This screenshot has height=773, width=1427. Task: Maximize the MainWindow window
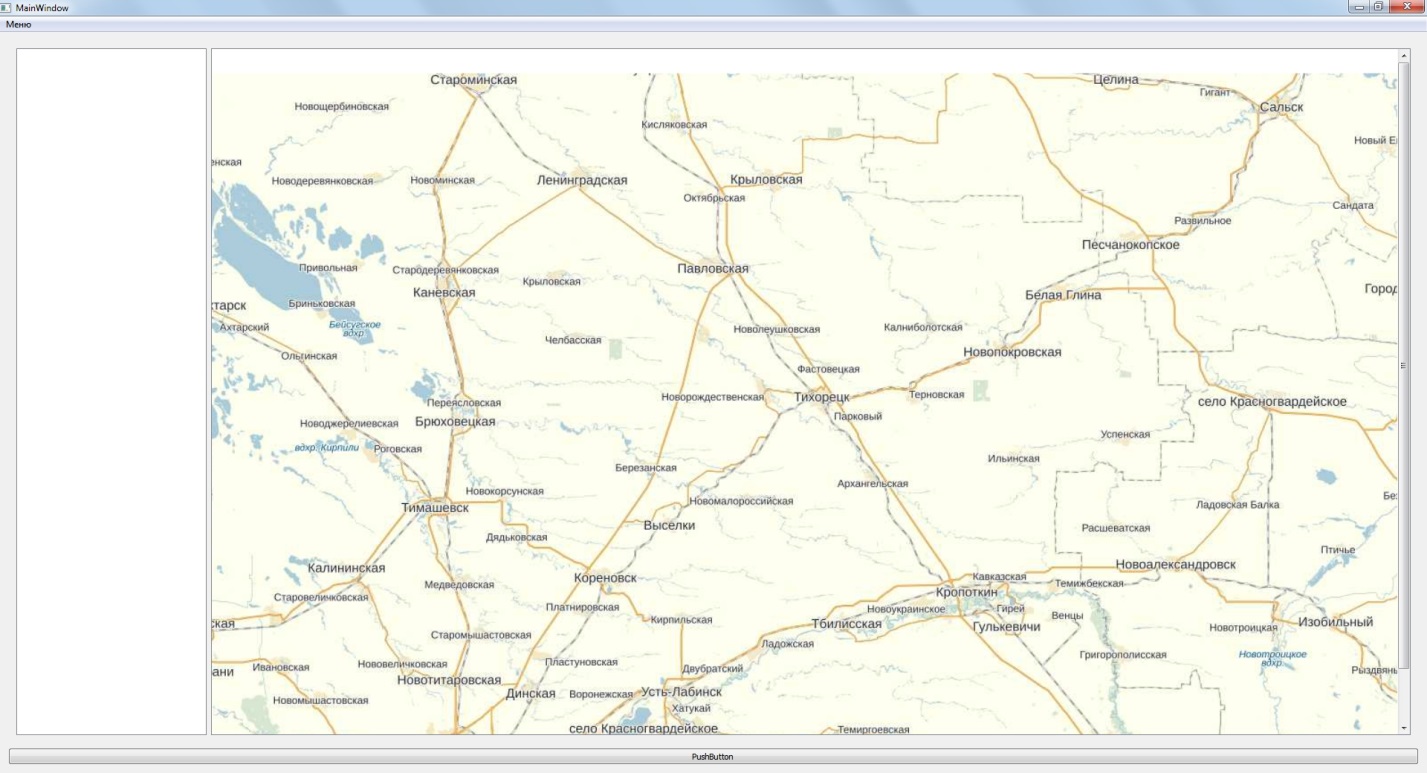[x=1378, y=6]
